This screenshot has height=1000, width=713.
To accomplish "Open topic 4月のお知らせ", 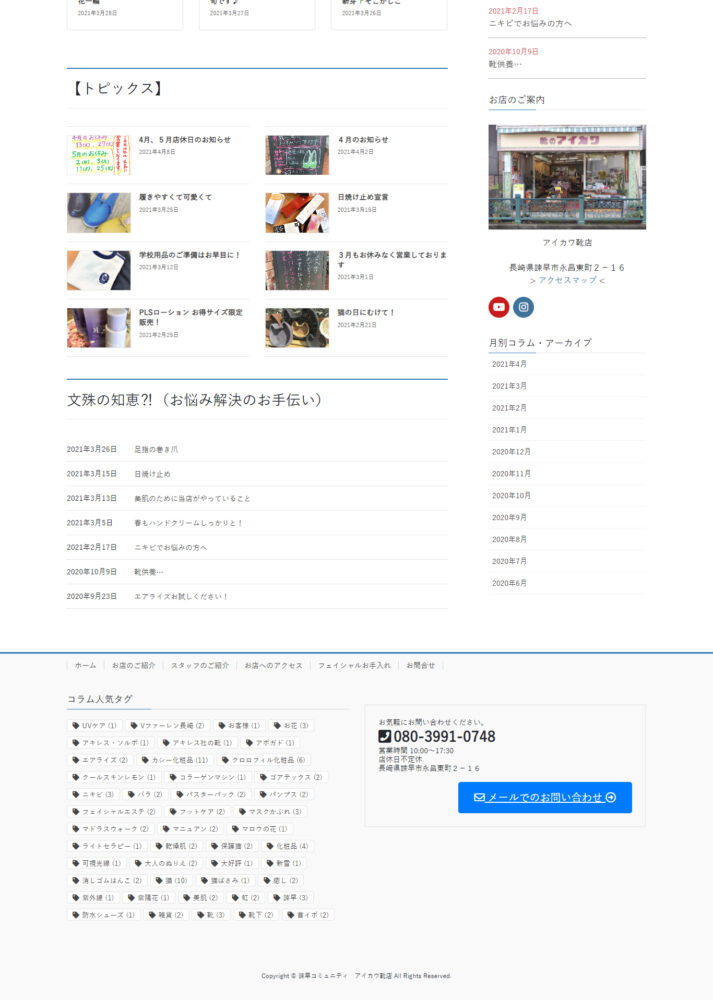I will 363,140.
